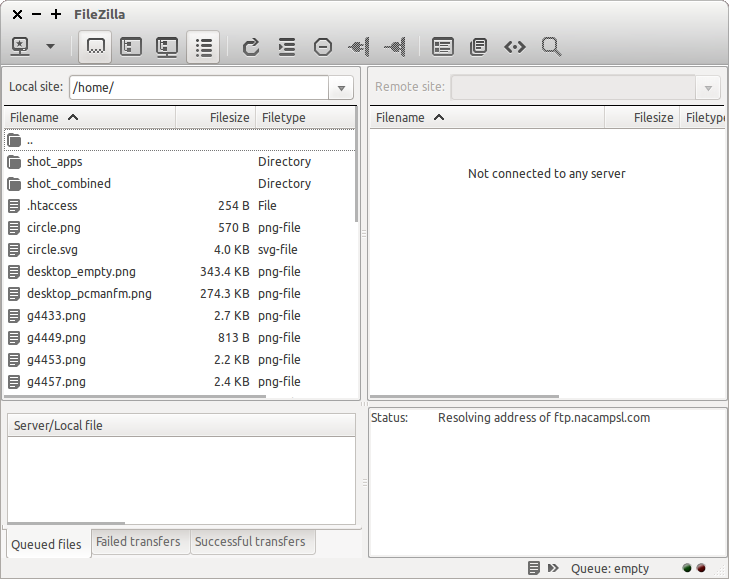Click the queue file icon in status bar
729x579 pixels.
point(534,568)
